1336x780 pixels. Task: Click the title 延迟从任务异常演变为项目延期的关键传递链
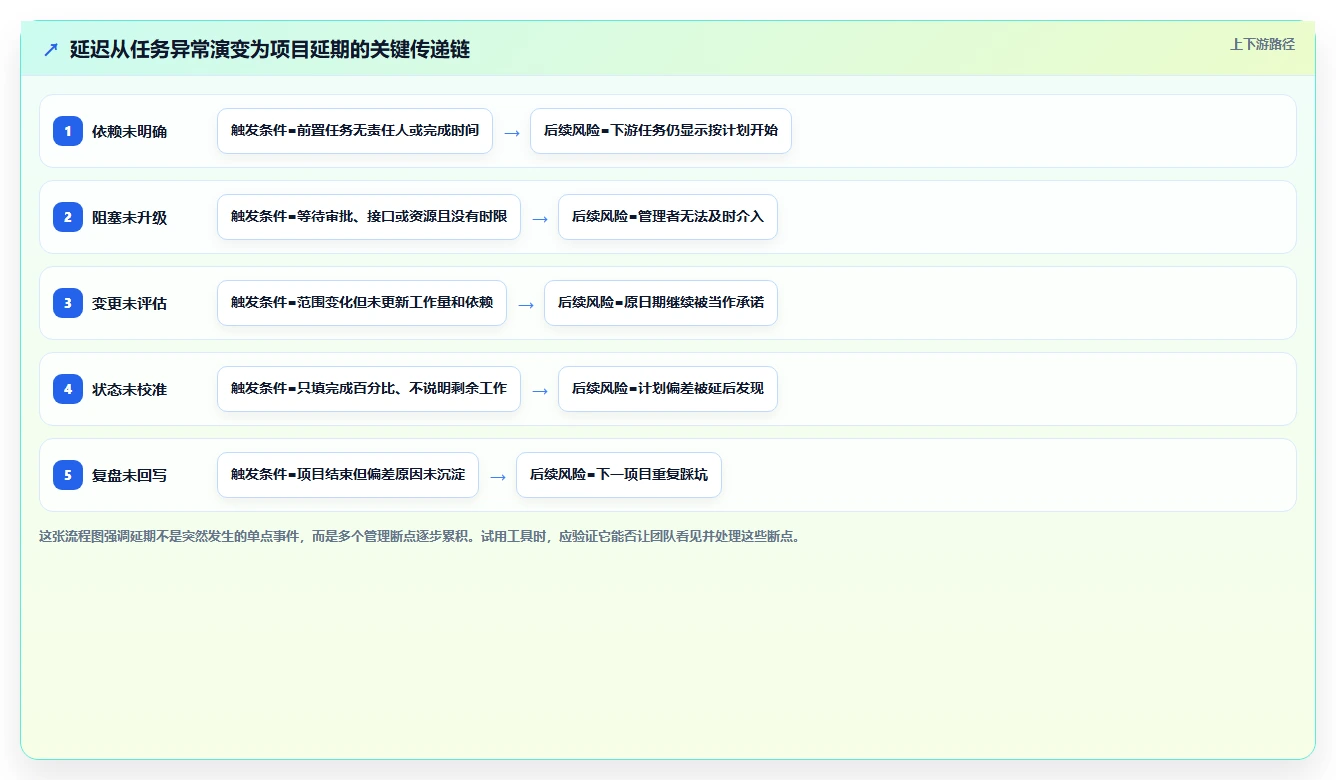pyautogui.click(x=270, y=49)
